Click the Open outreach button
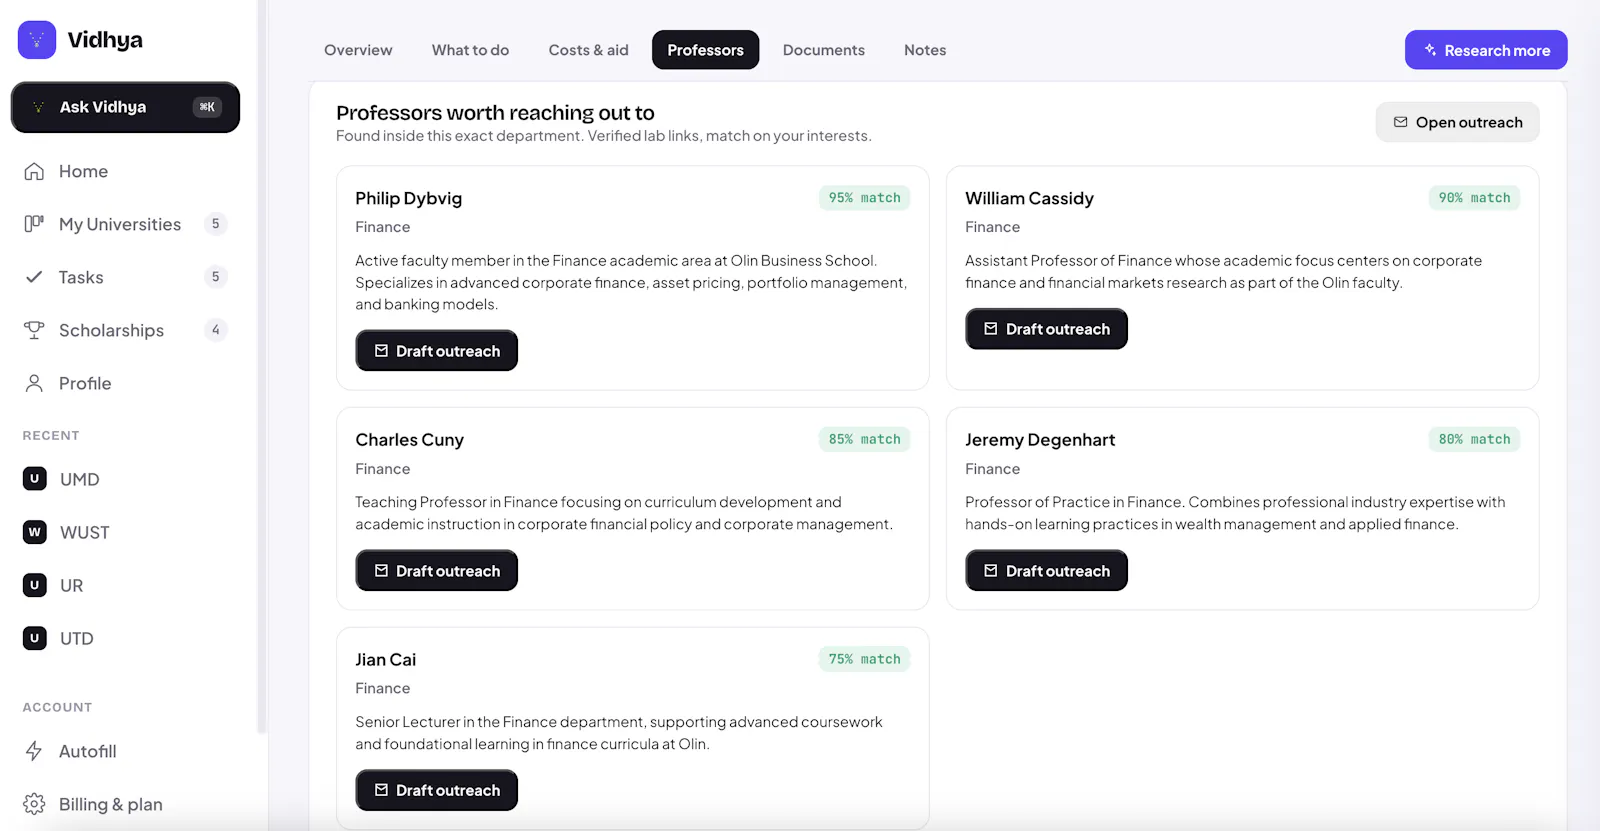The image size is (1600, 831). click(x=1457, y=122)
